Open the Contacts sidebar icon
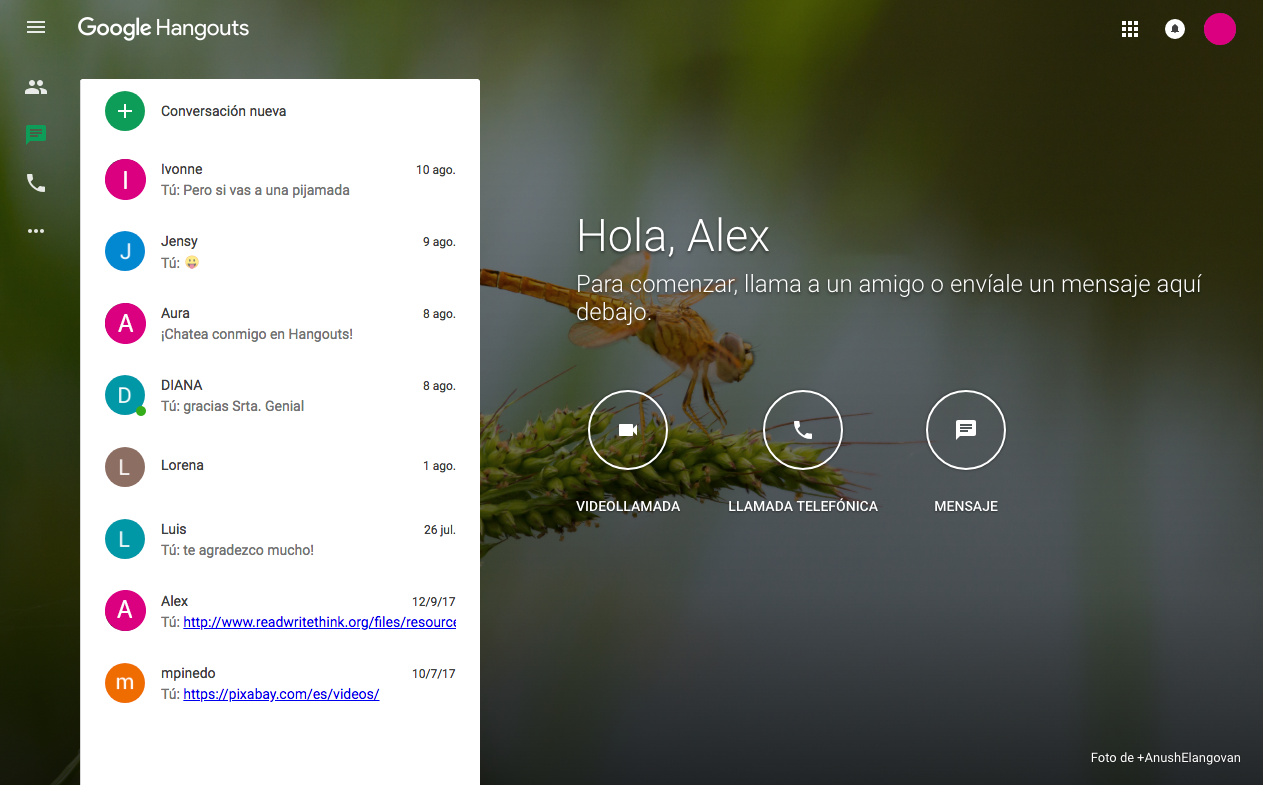The image size is (1263, 785). point(36,87)
